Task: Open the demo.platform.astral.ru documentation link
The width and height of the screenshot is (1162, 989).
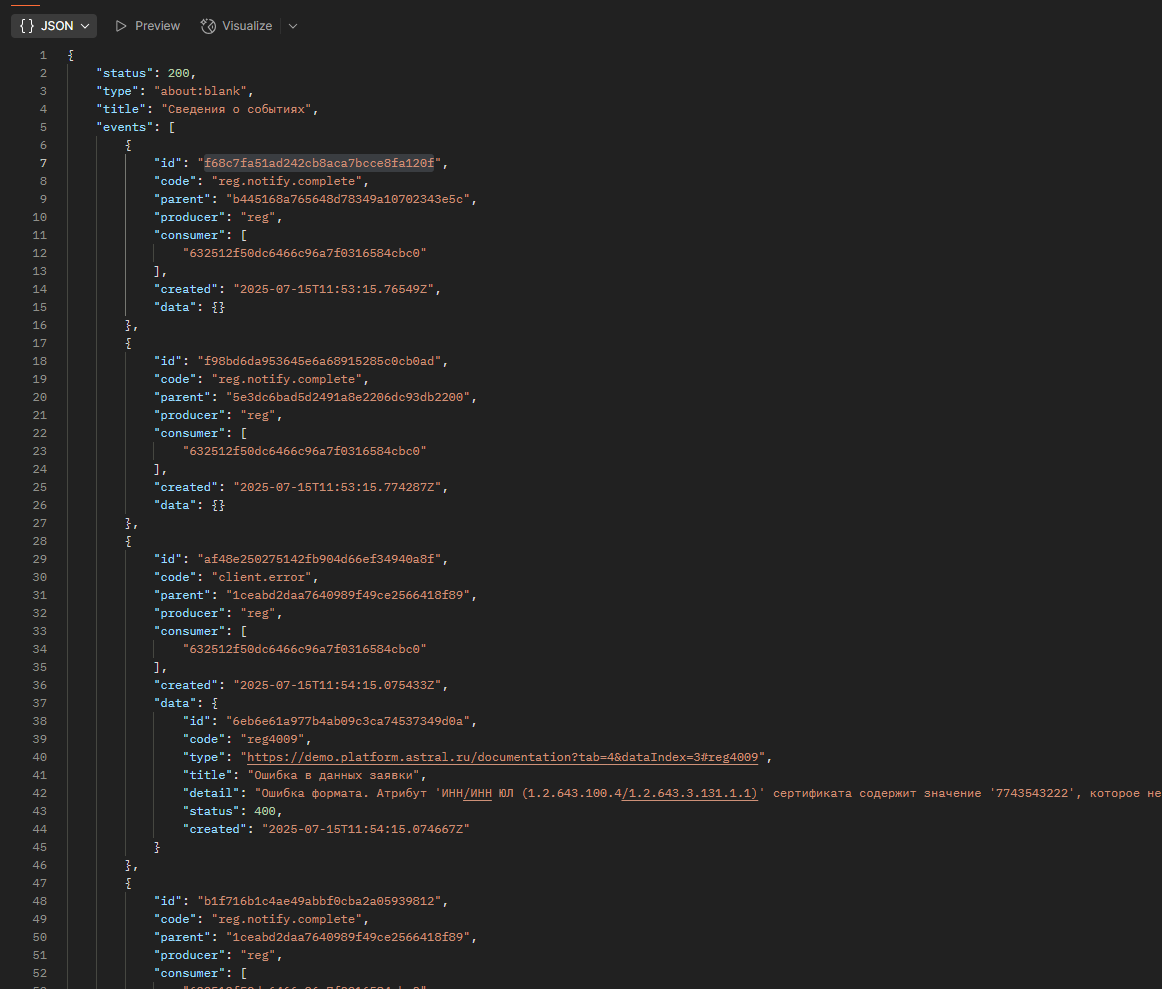Action: (502, 757)
